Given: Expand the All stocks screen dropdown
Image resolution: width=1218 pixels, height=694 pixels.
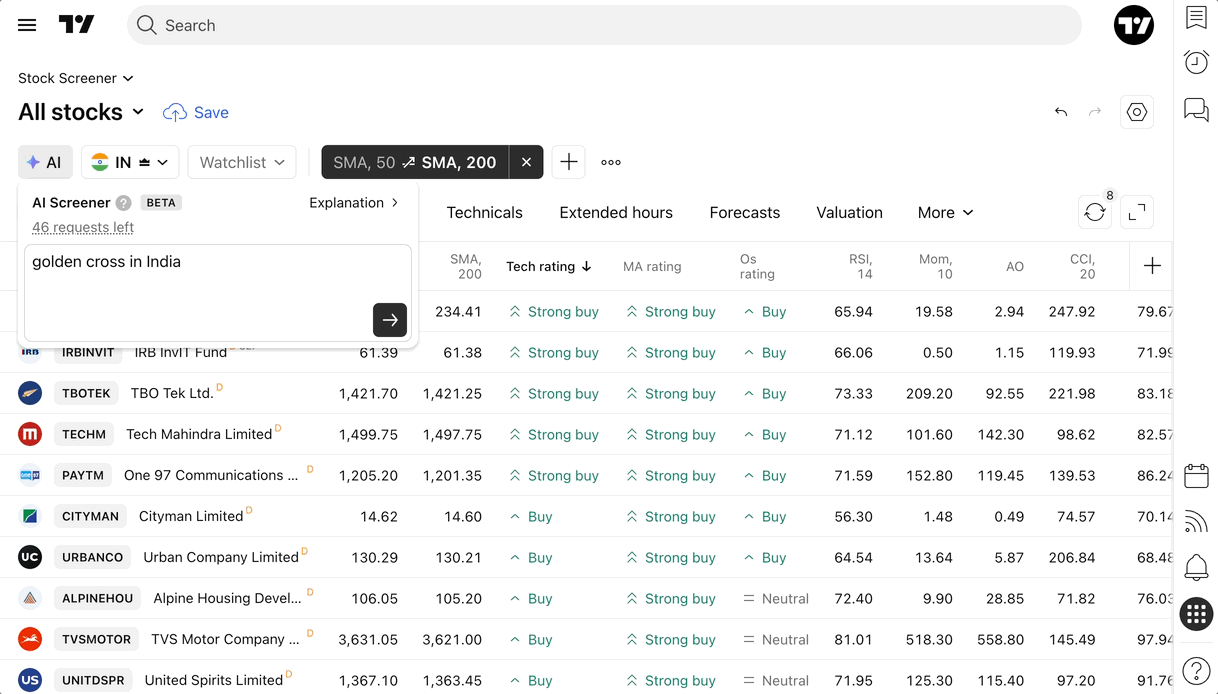Looking at the screenshot, I should tap(81, 112).
